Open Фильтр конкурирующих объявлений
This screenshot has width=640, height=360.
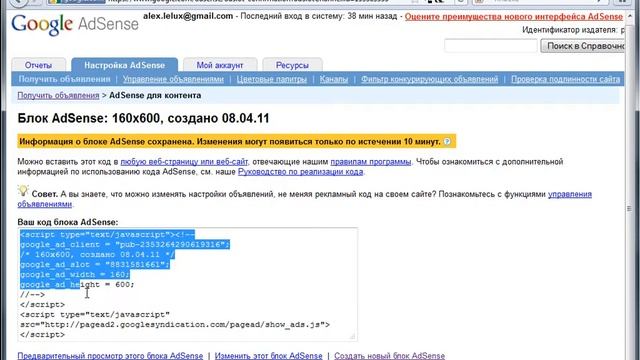[429, 79]
